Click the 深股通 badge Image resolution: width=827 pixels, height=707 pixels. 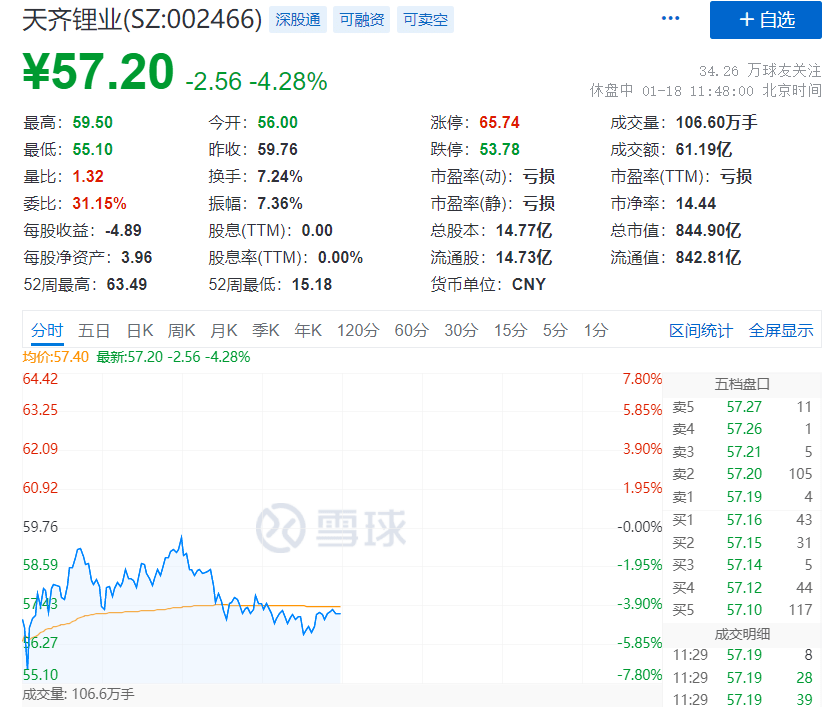[x=296, y=19]
